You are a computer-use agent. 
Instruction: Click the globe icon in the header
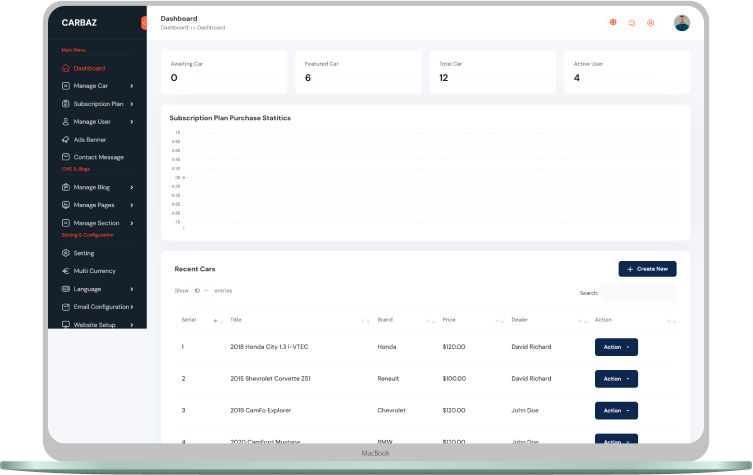coord(613,22)
